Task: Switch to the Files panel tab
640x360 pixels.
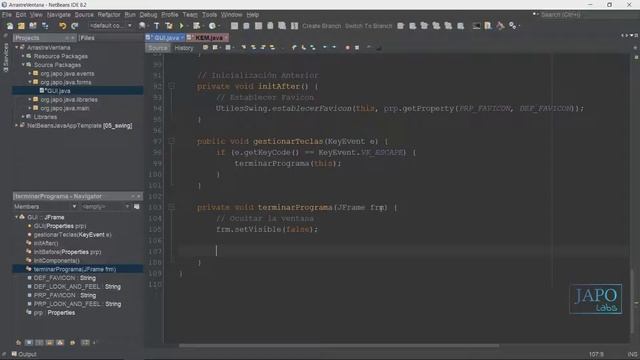Action: (x=87, y=38)
